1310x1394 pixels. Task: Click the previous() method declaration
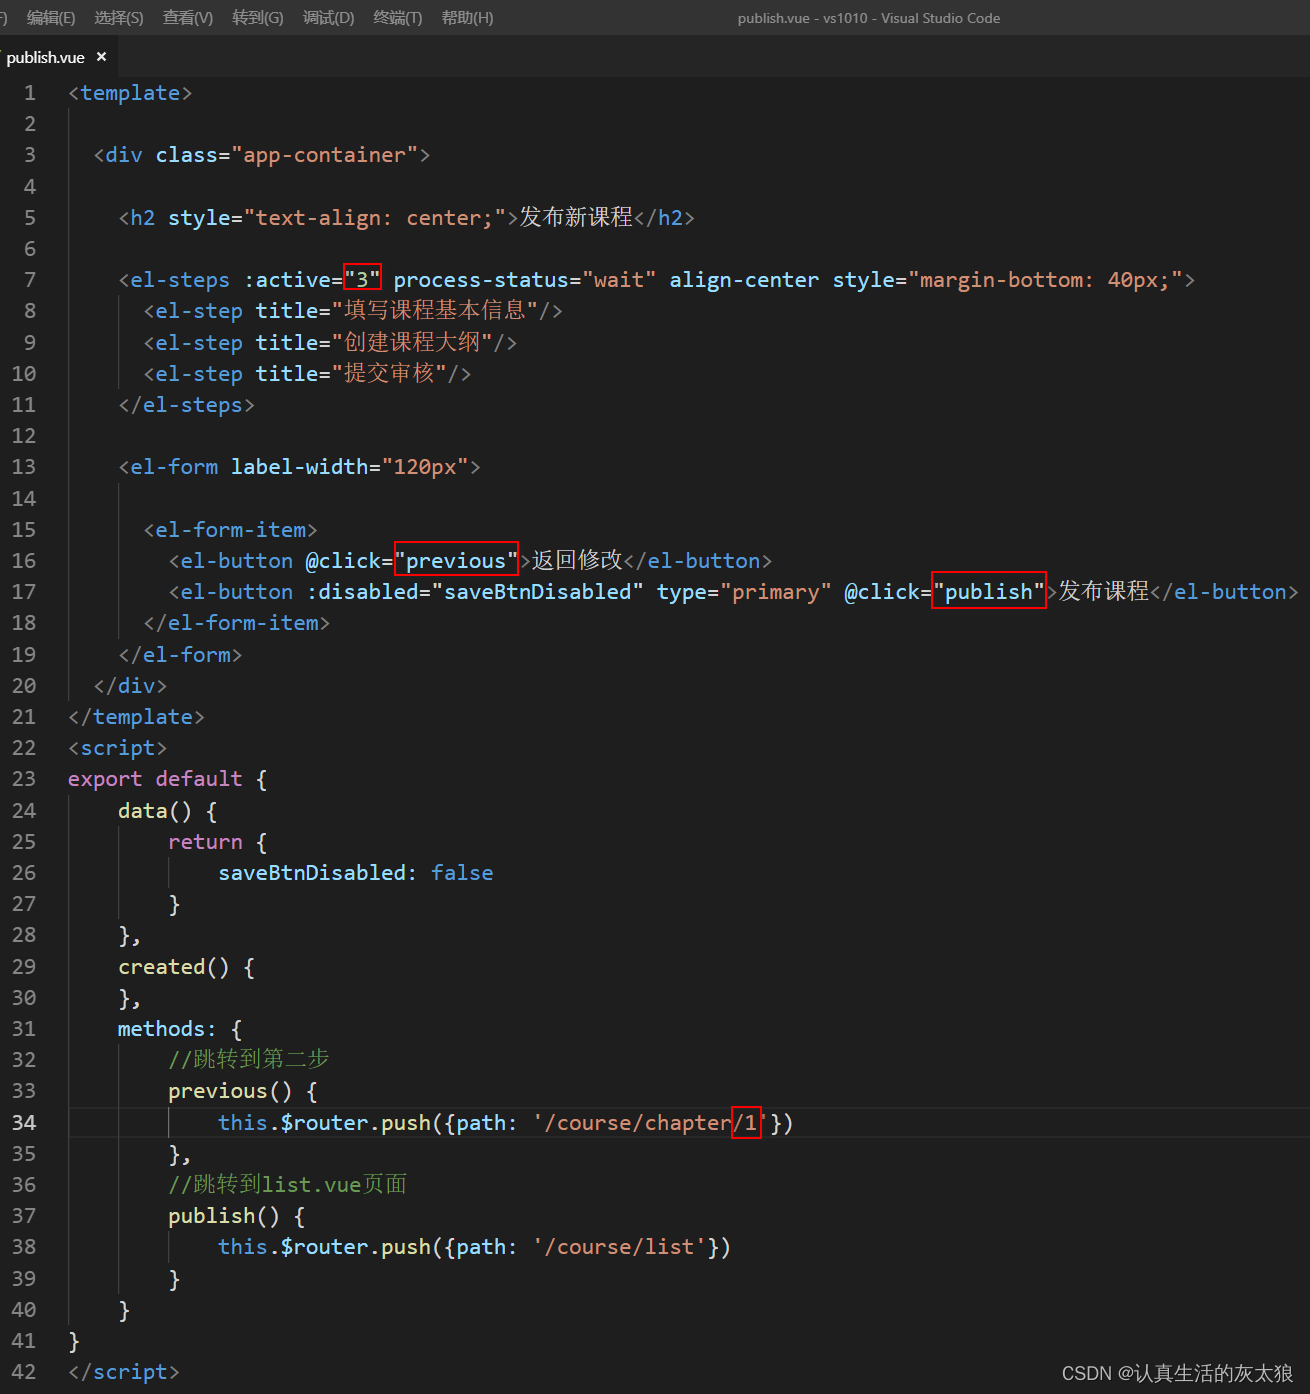pos(230,1091)
